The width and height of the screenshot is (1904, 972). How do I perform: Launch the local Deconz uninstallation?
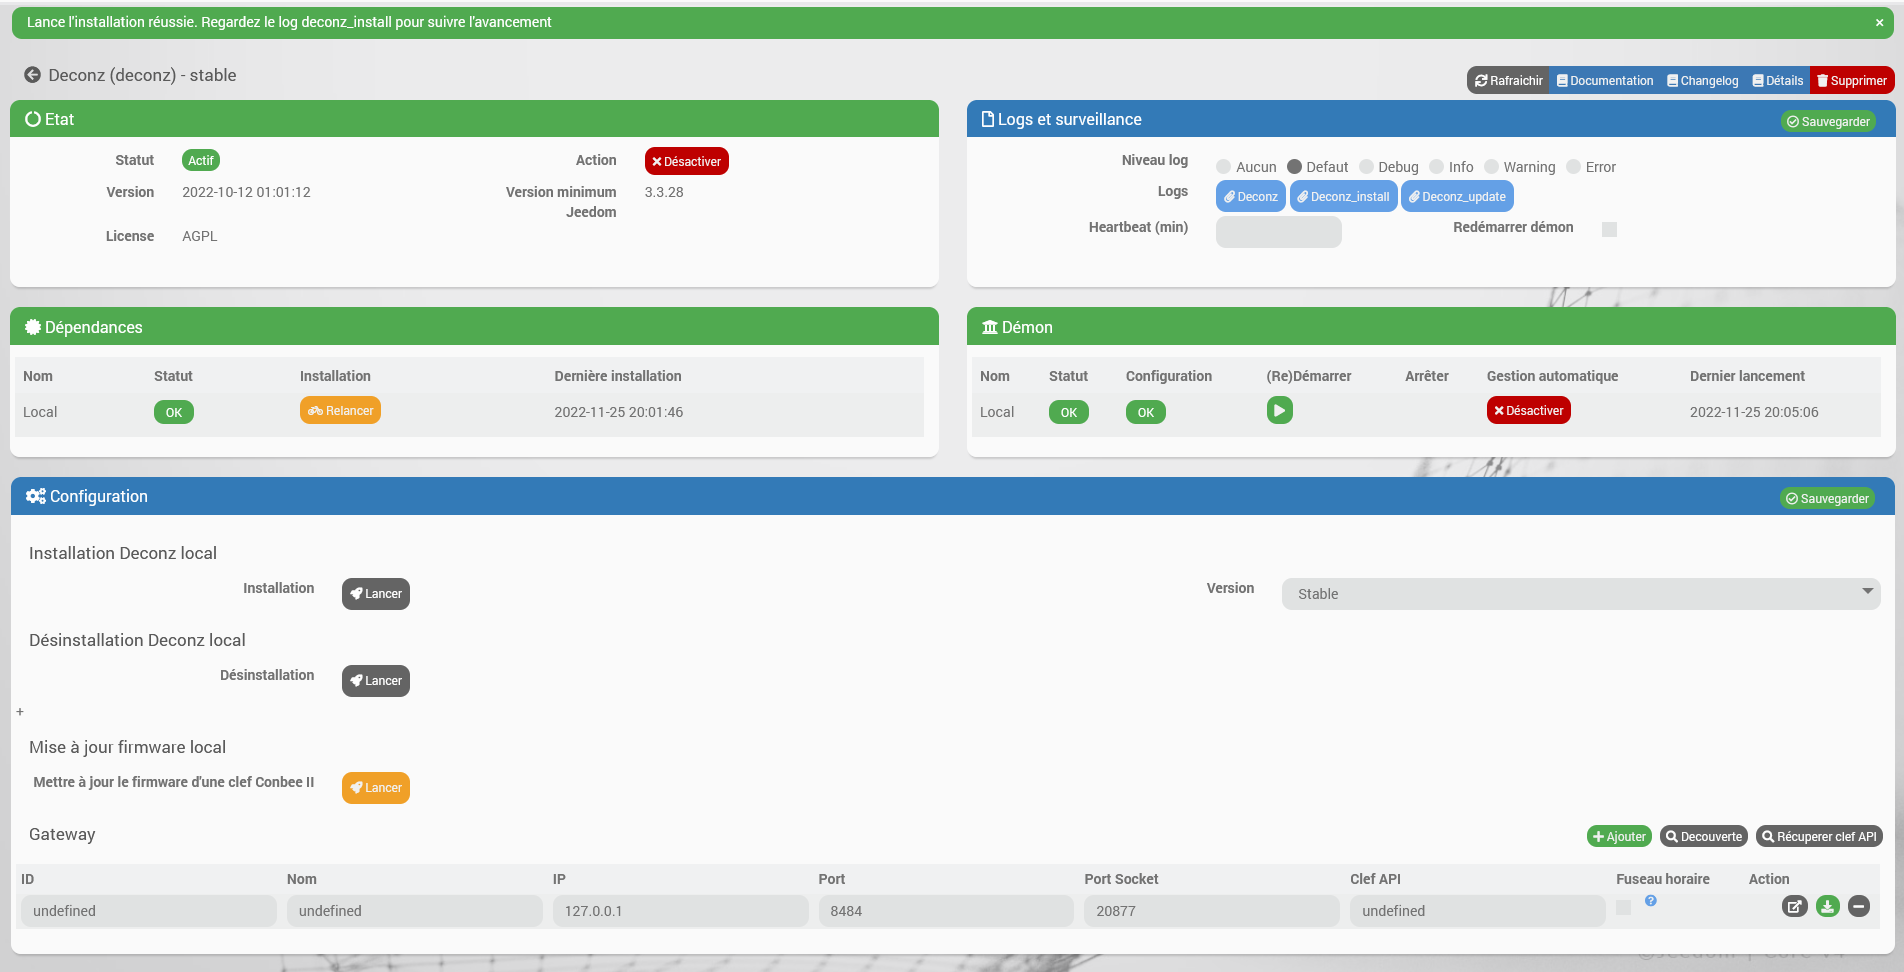pyautogui.click(x=376, y=681)
